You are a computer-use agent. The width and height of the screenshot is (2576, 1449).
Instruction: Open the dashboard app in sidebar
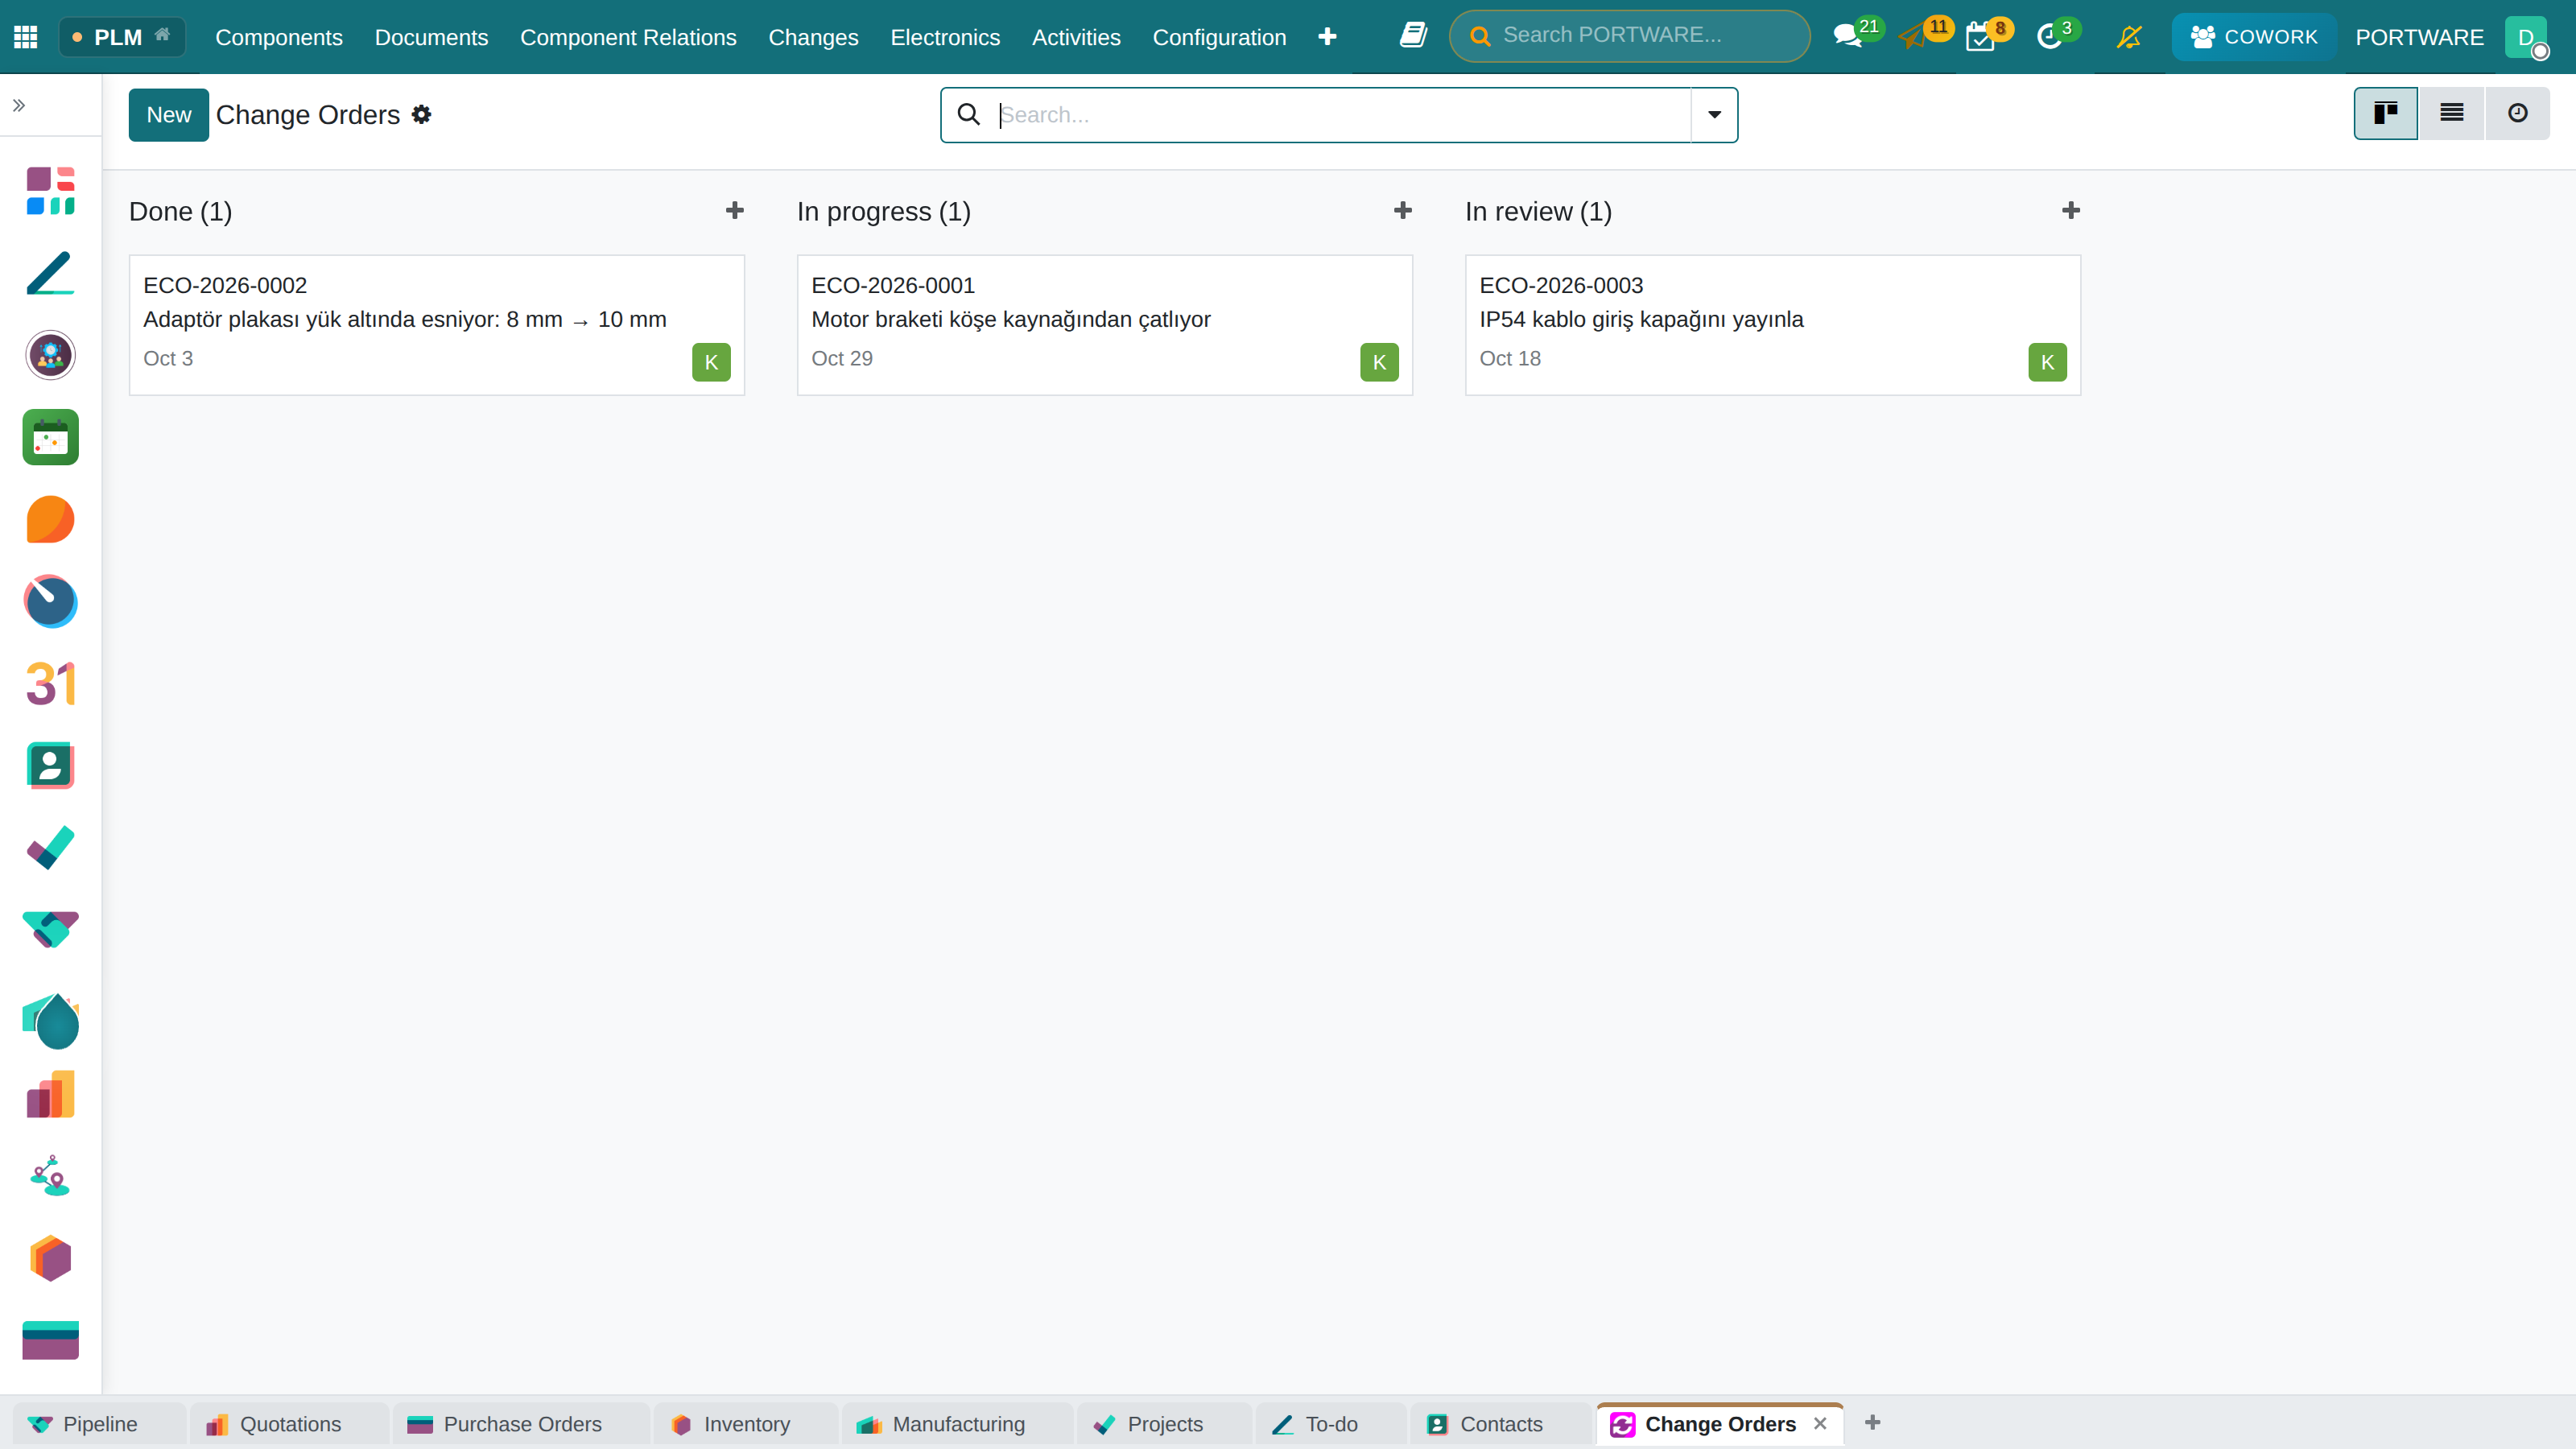point(51,191)
